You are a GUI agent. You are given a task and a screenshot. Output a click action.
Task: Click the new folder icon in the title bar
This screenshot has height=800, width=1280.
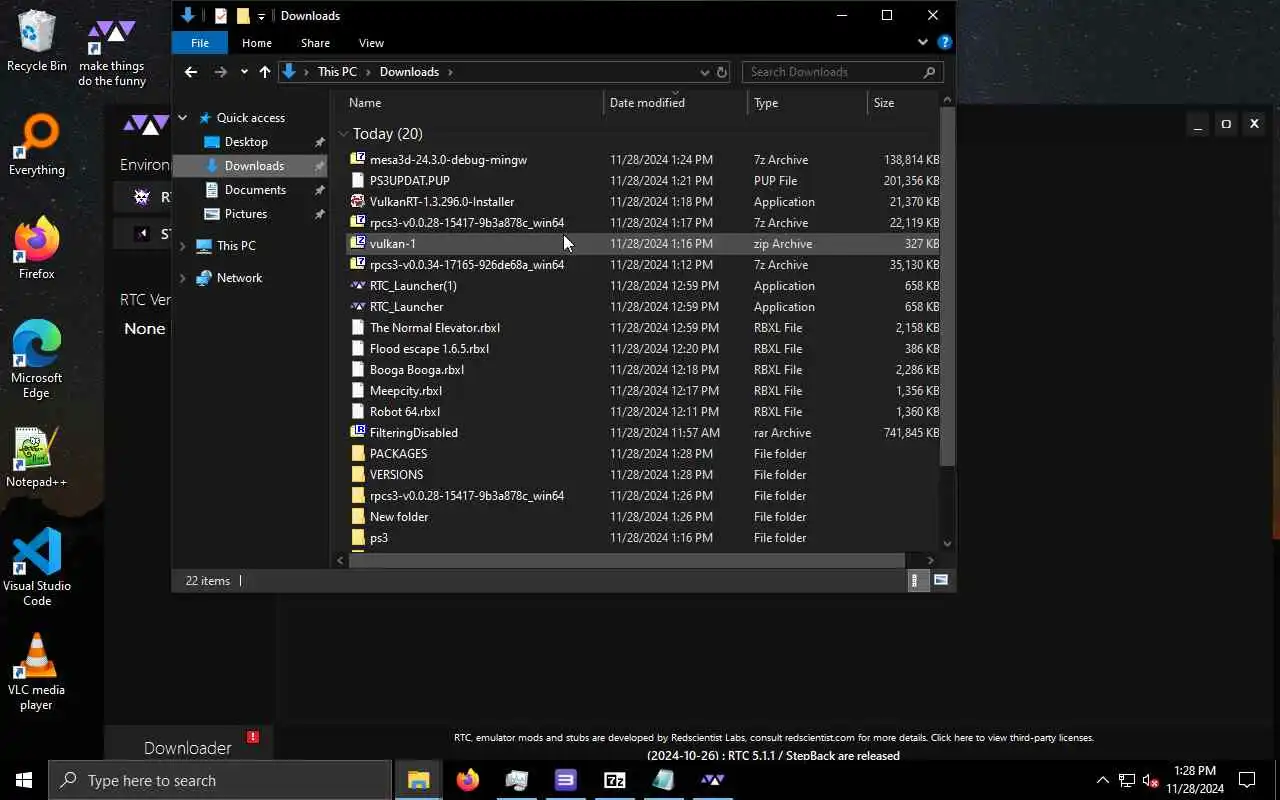243,16
